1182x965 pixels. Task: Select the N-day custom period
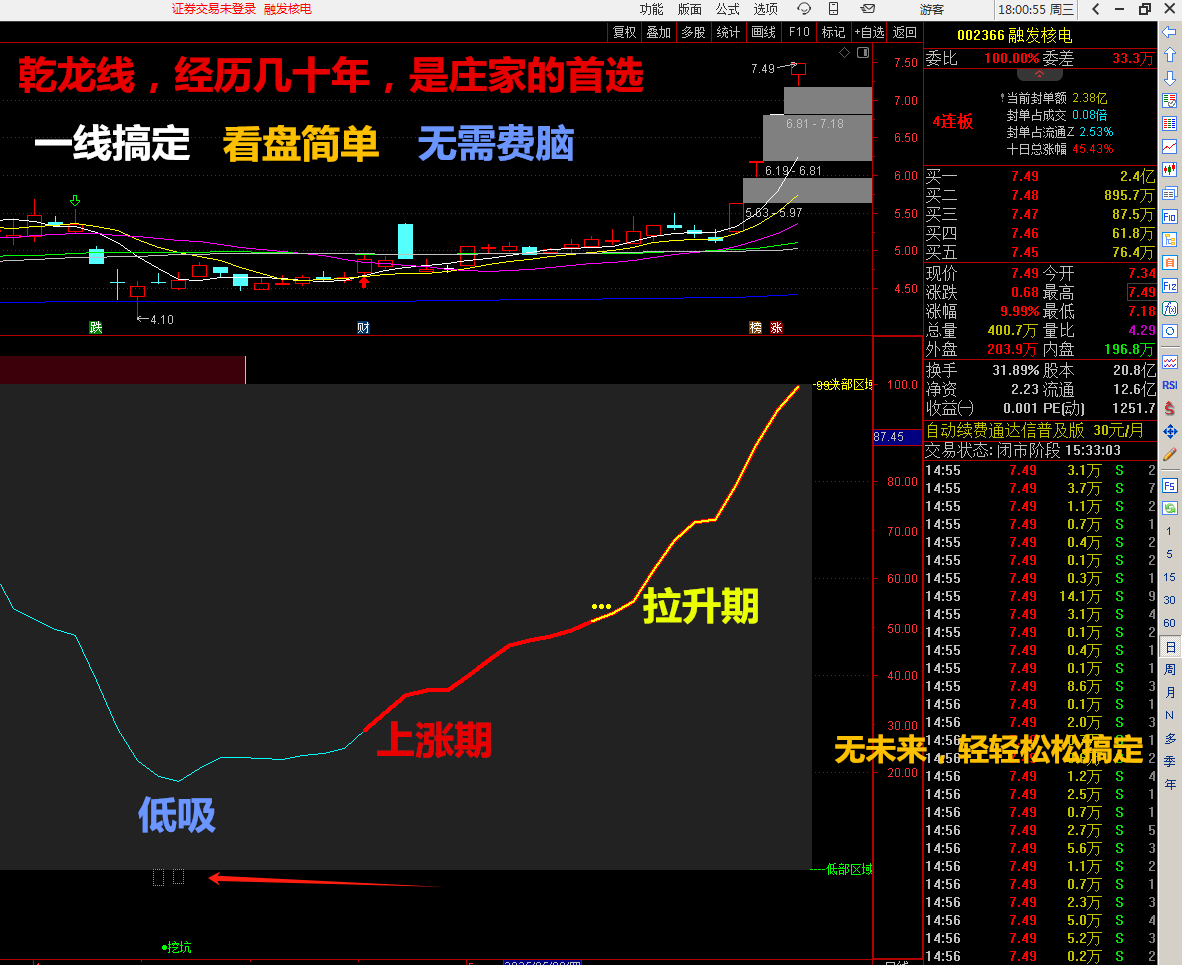(1169, 715)
